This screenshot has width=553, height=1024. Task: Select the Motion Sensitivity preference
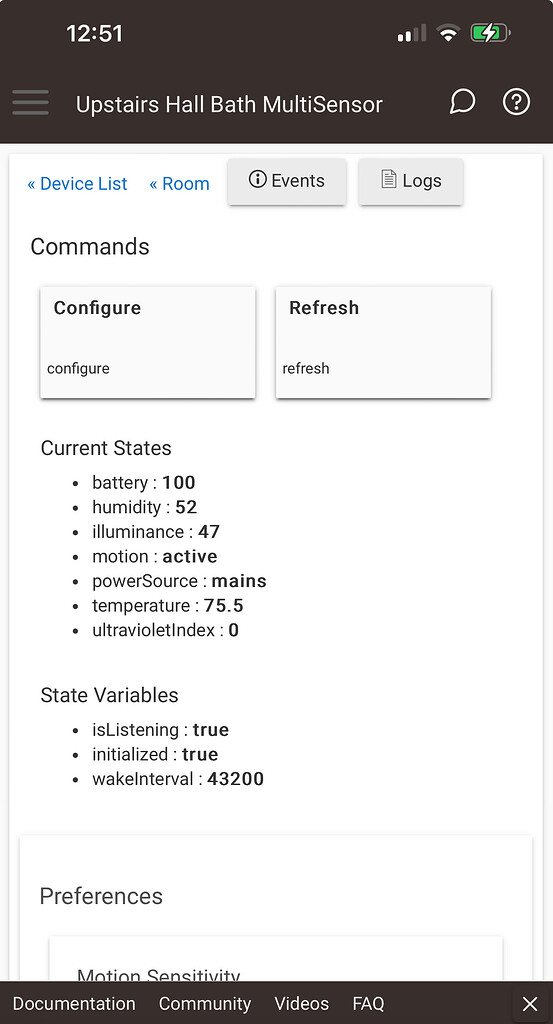tap(159, 976)
